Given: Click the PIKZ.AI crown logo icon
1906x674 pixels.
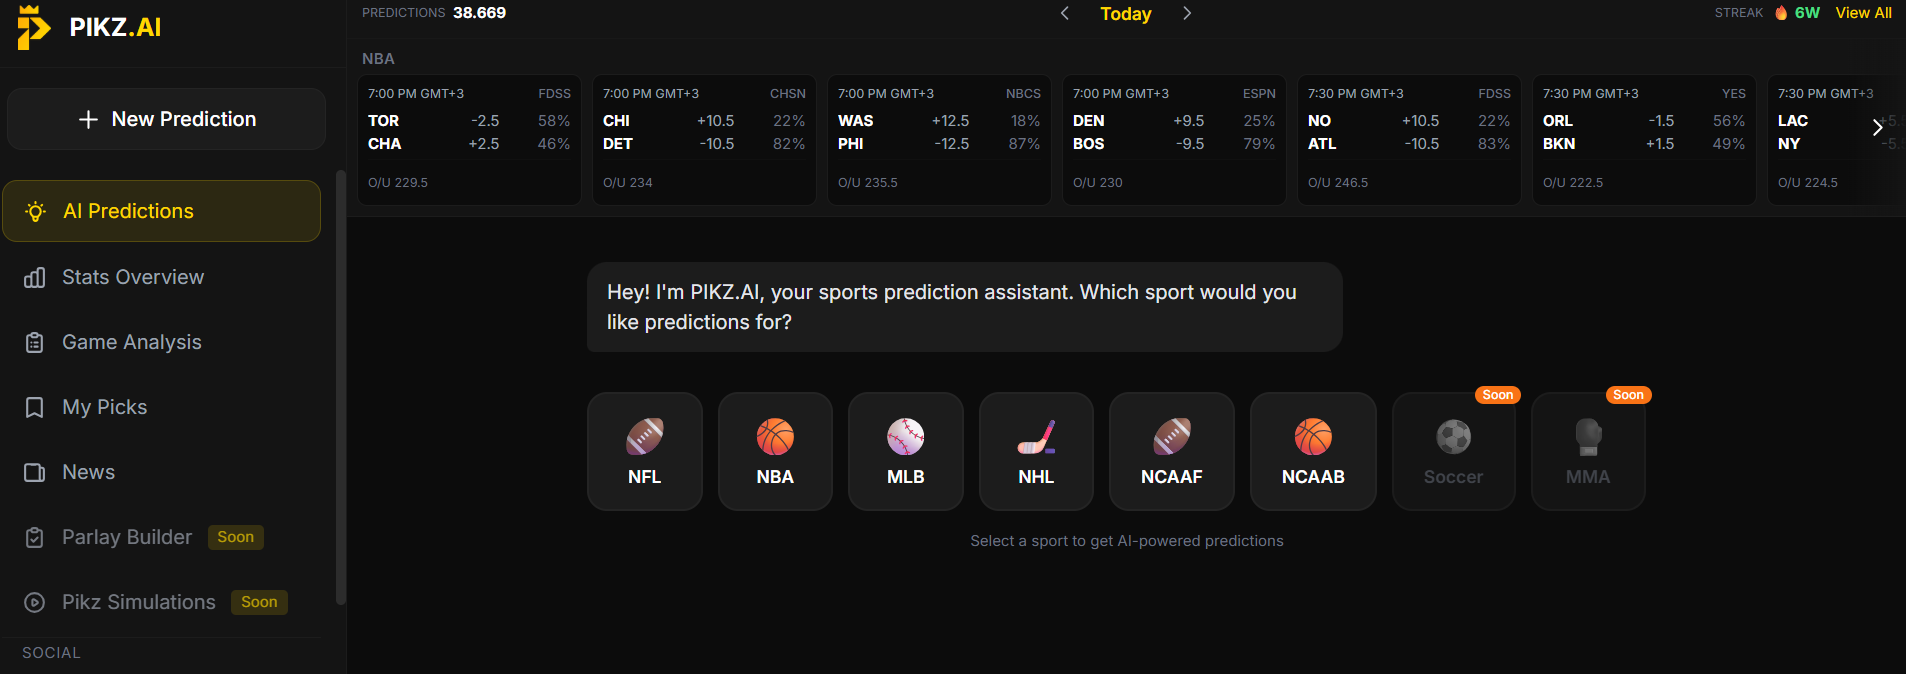Looking at the screenshot, I should tap(33, 27).
